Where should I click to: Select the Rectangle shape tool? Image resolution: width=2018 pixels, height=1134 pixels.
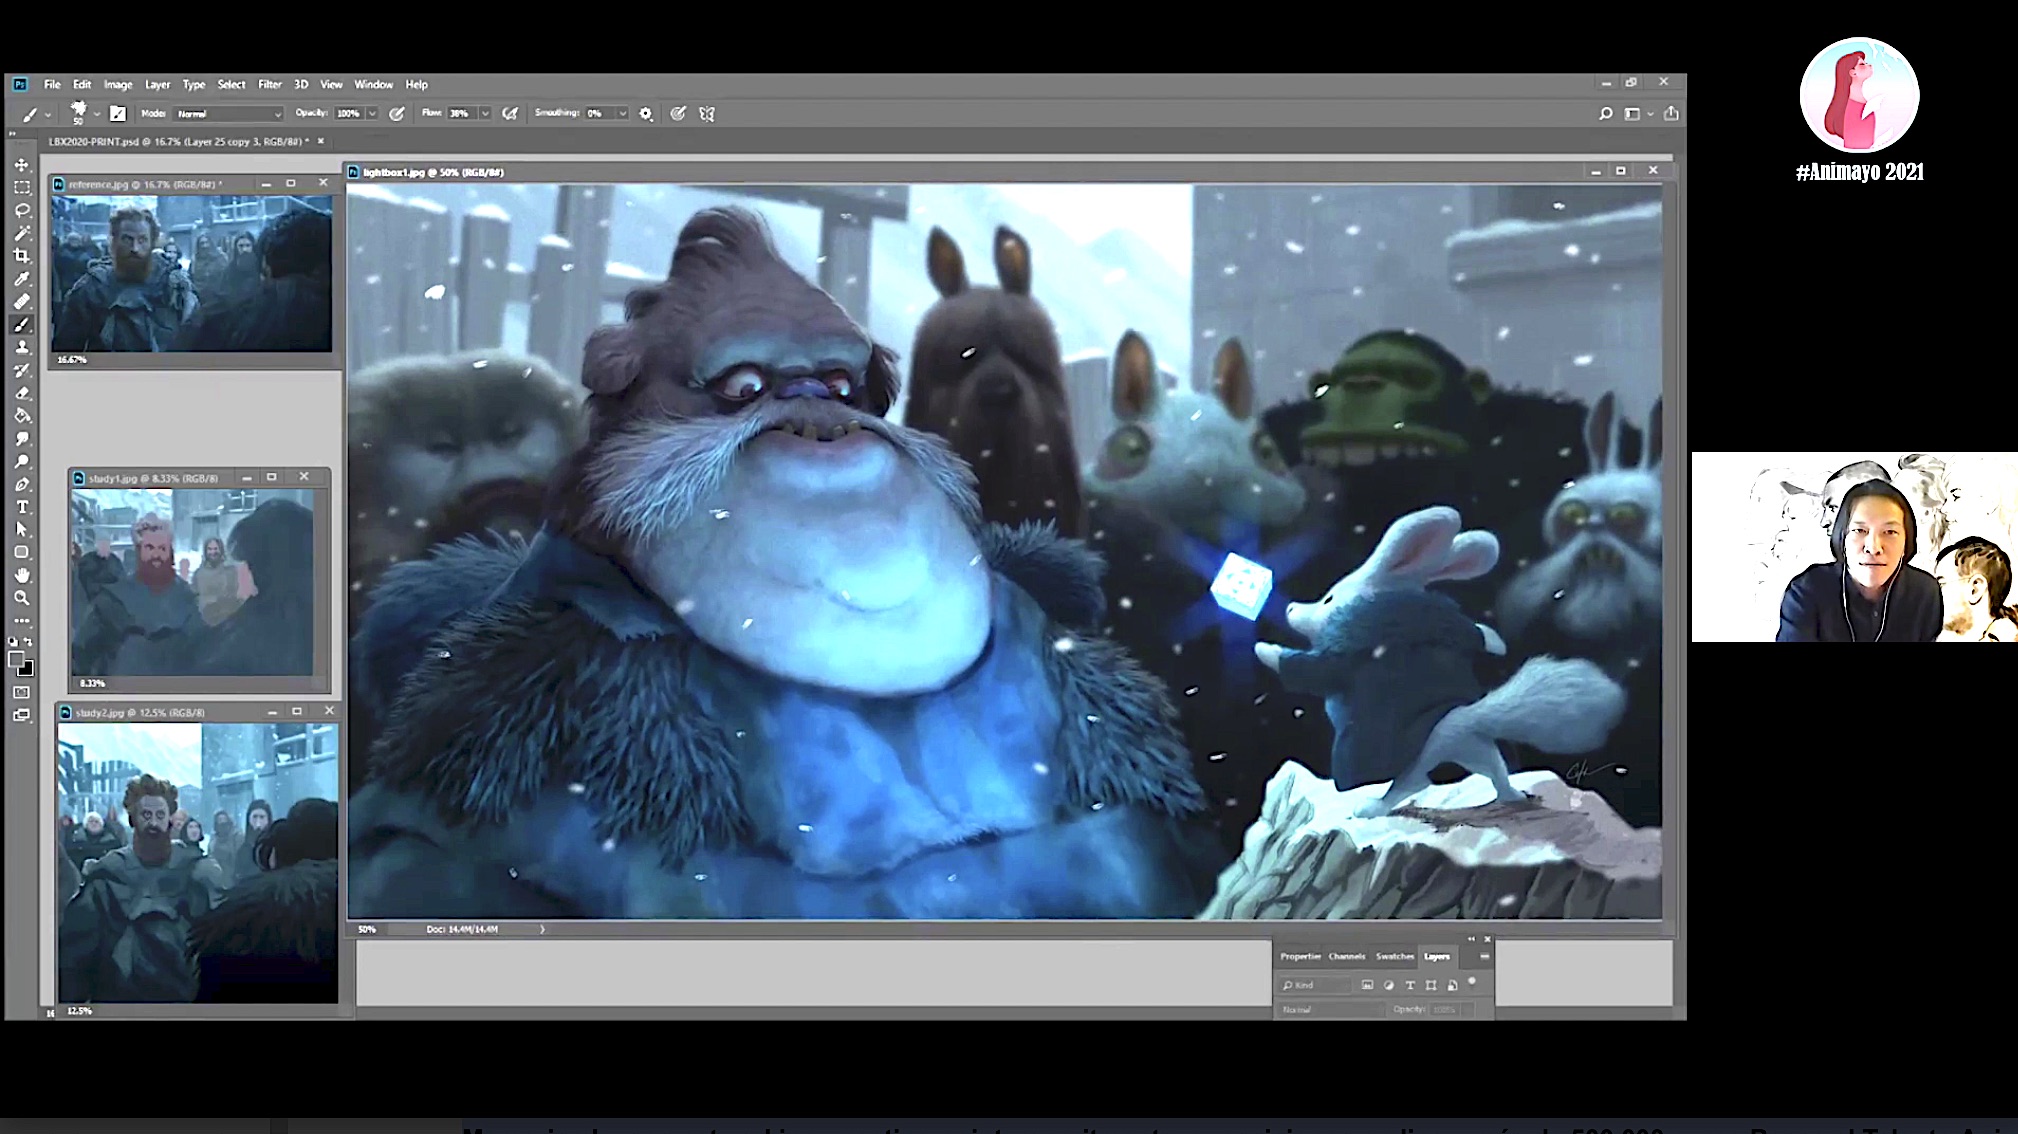(22, 553)
